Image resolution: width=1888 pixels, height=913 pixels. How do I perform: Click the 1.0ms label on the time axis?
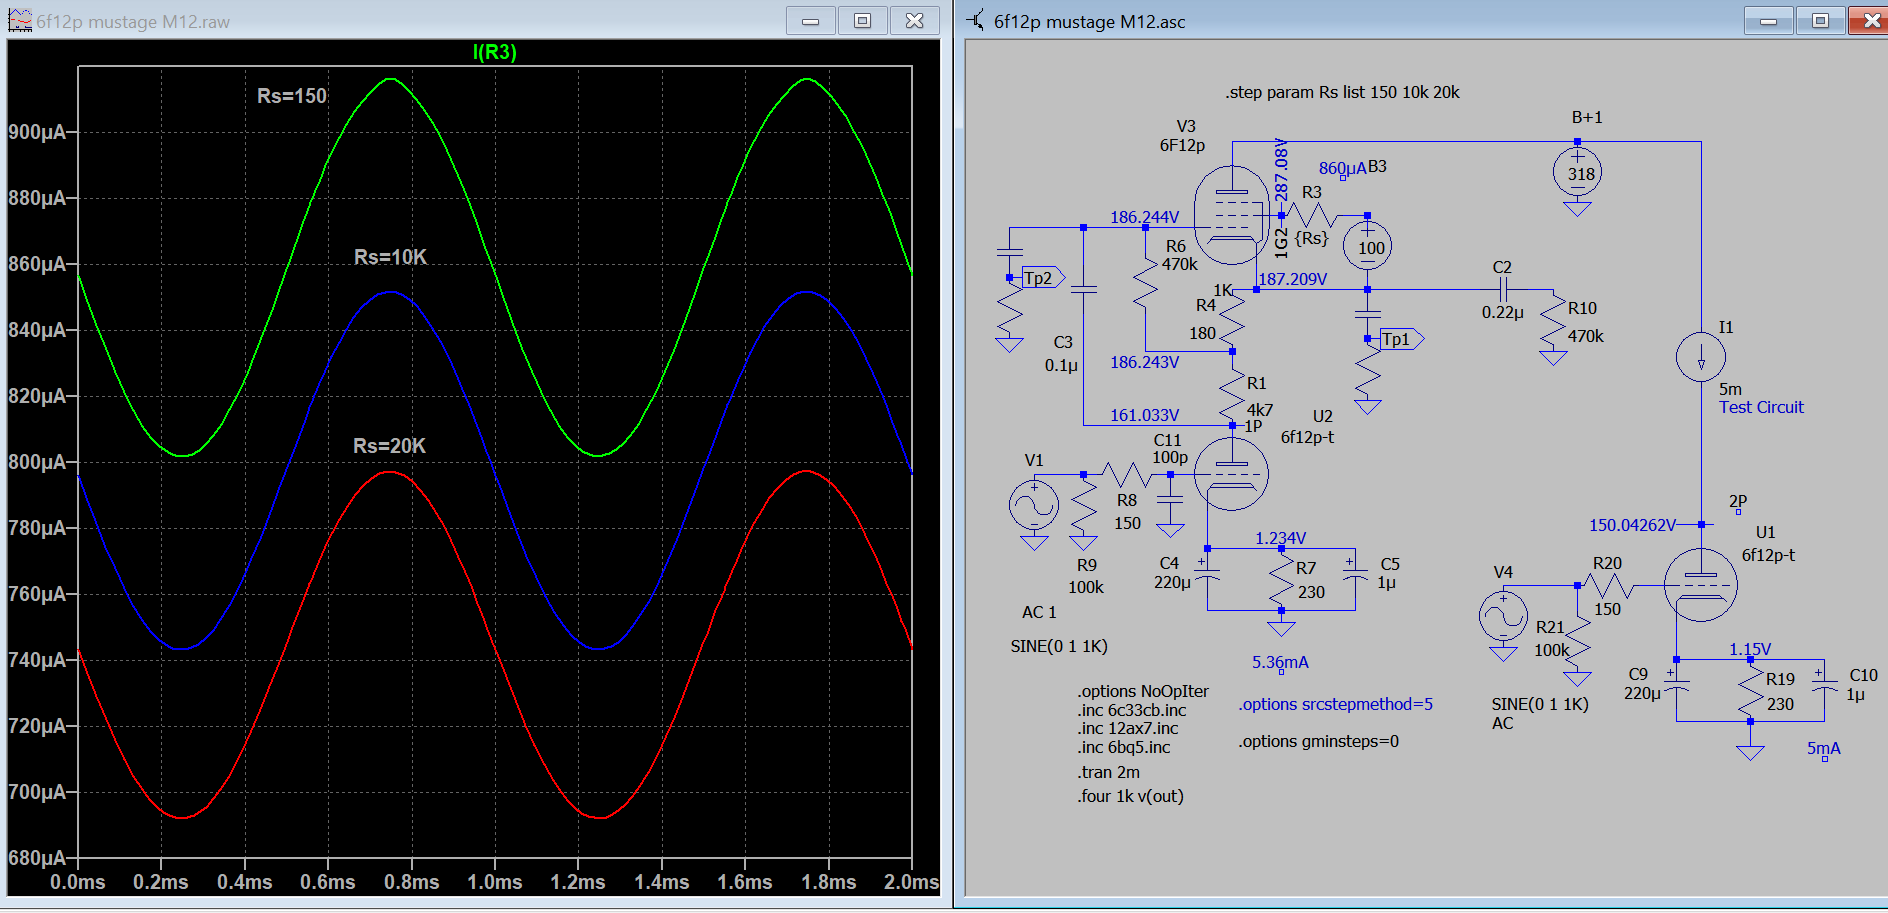click(x=495, y=882)
